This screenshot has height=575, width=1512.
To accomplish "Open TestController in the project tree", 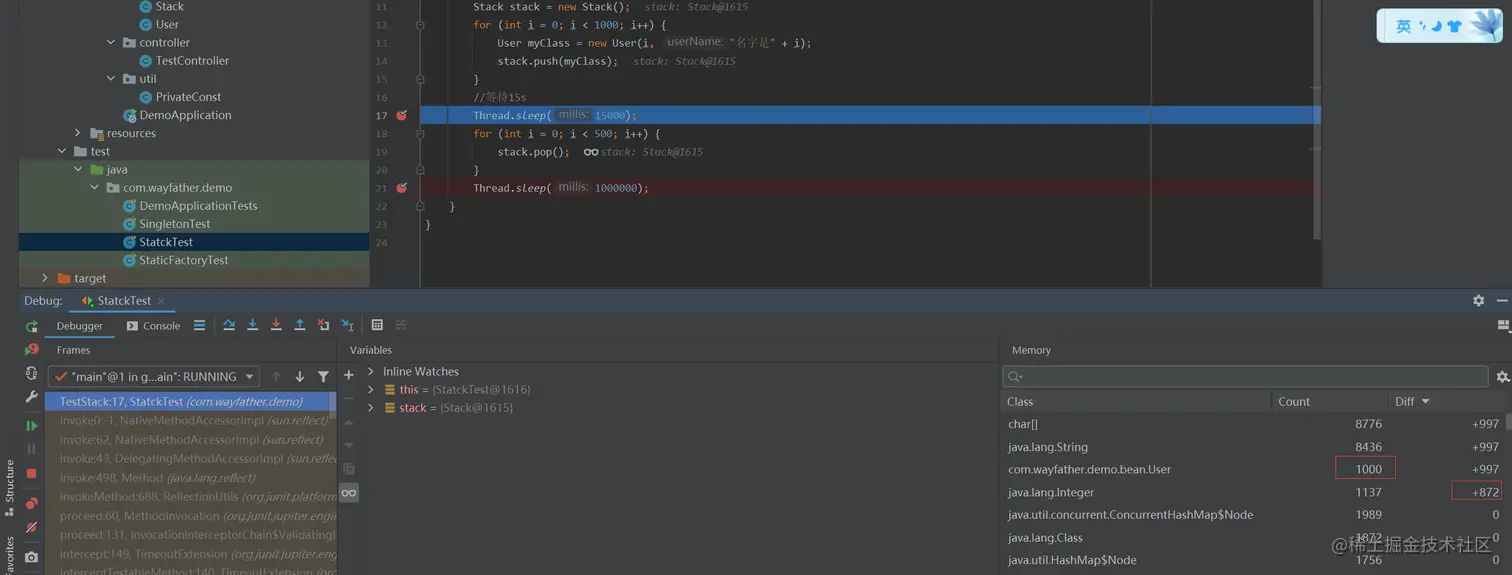I will click(x=192, y=60).
